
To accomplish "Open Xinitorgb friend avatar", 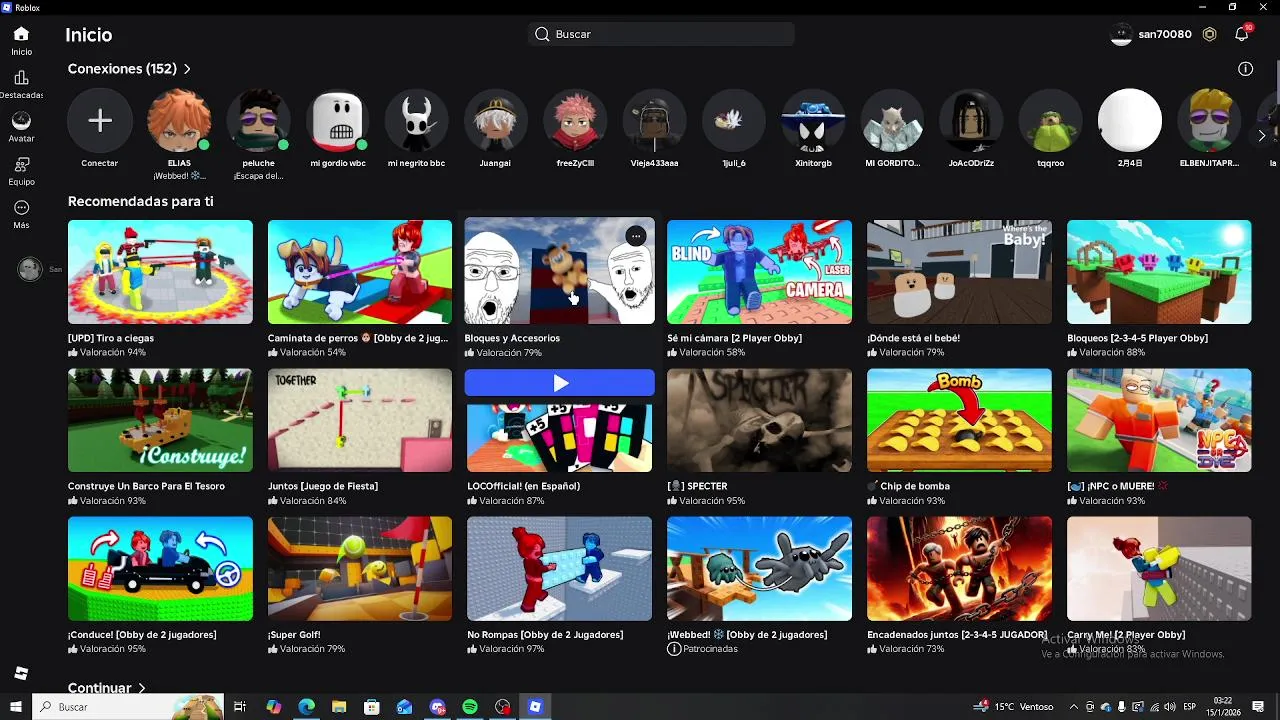I will 813,121.
